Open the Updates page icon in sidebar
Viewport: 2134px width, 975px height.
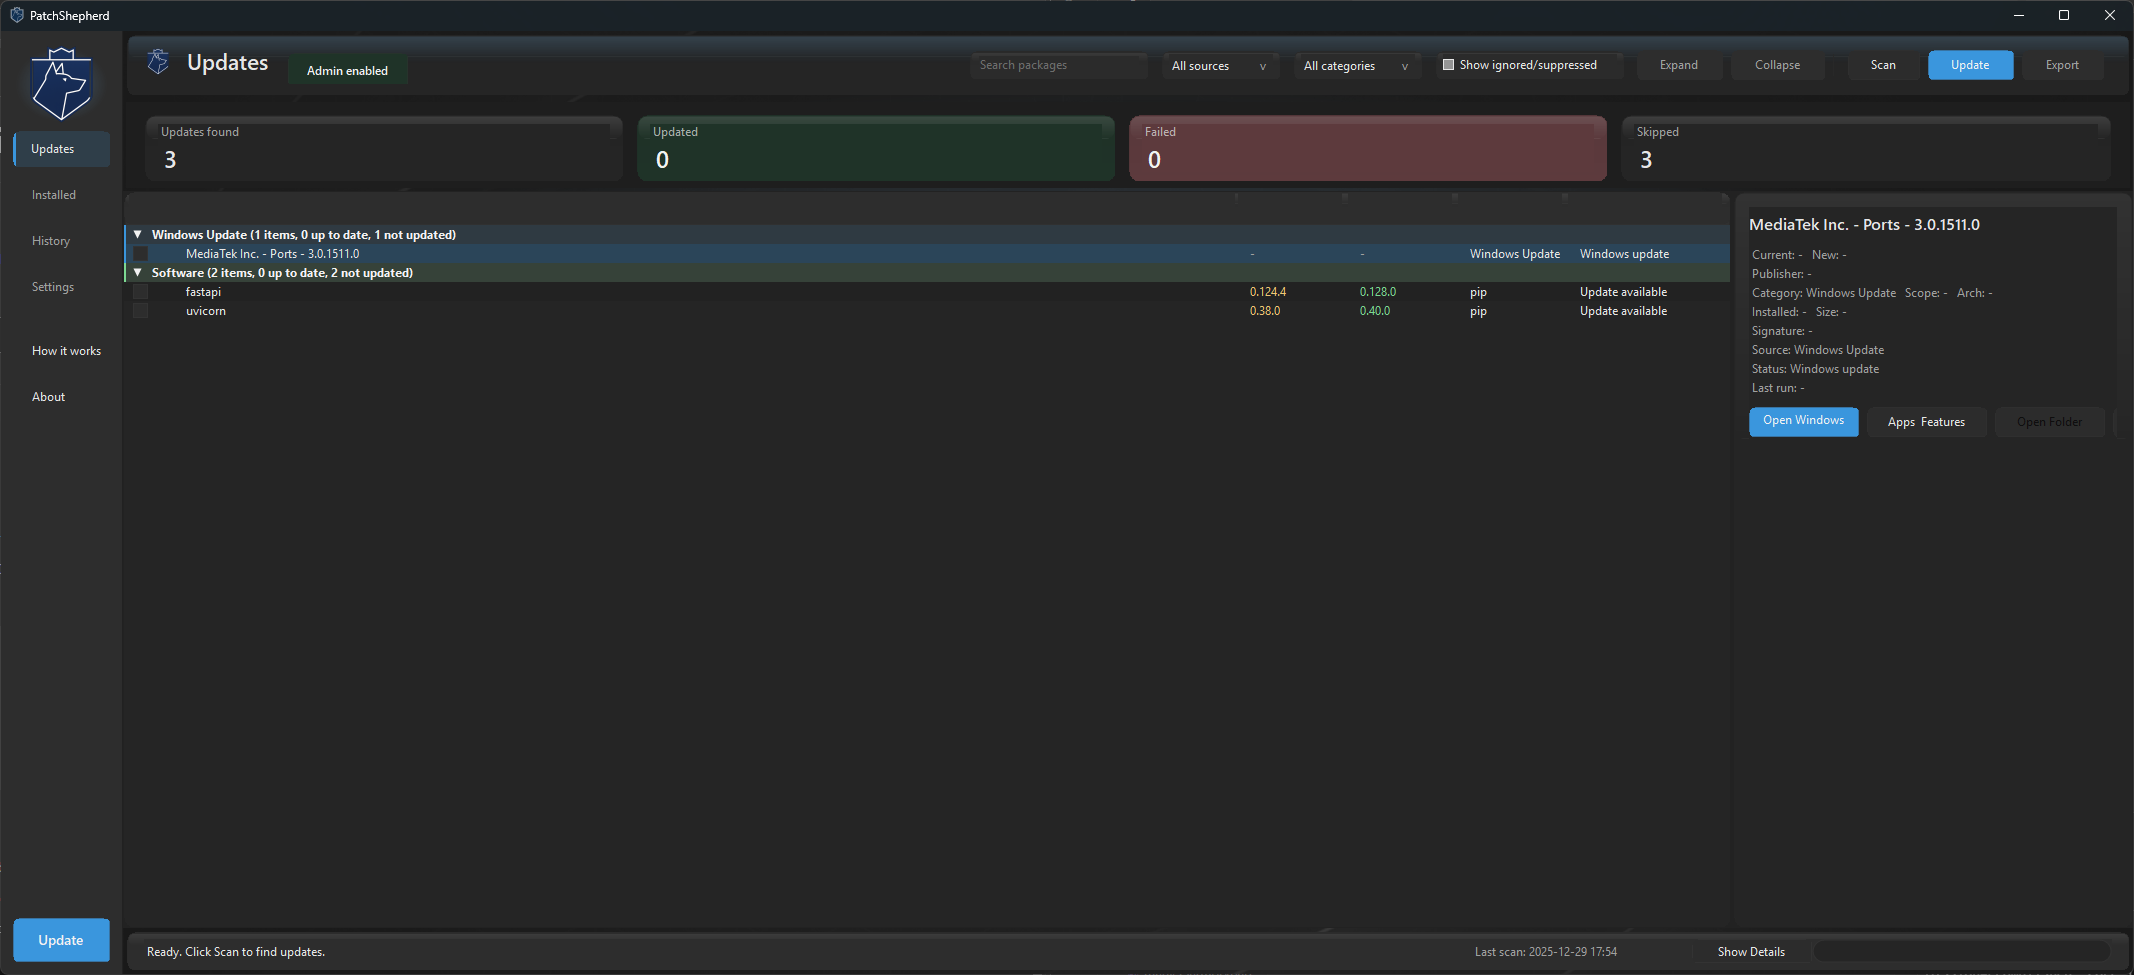click(x=52, y=148)
